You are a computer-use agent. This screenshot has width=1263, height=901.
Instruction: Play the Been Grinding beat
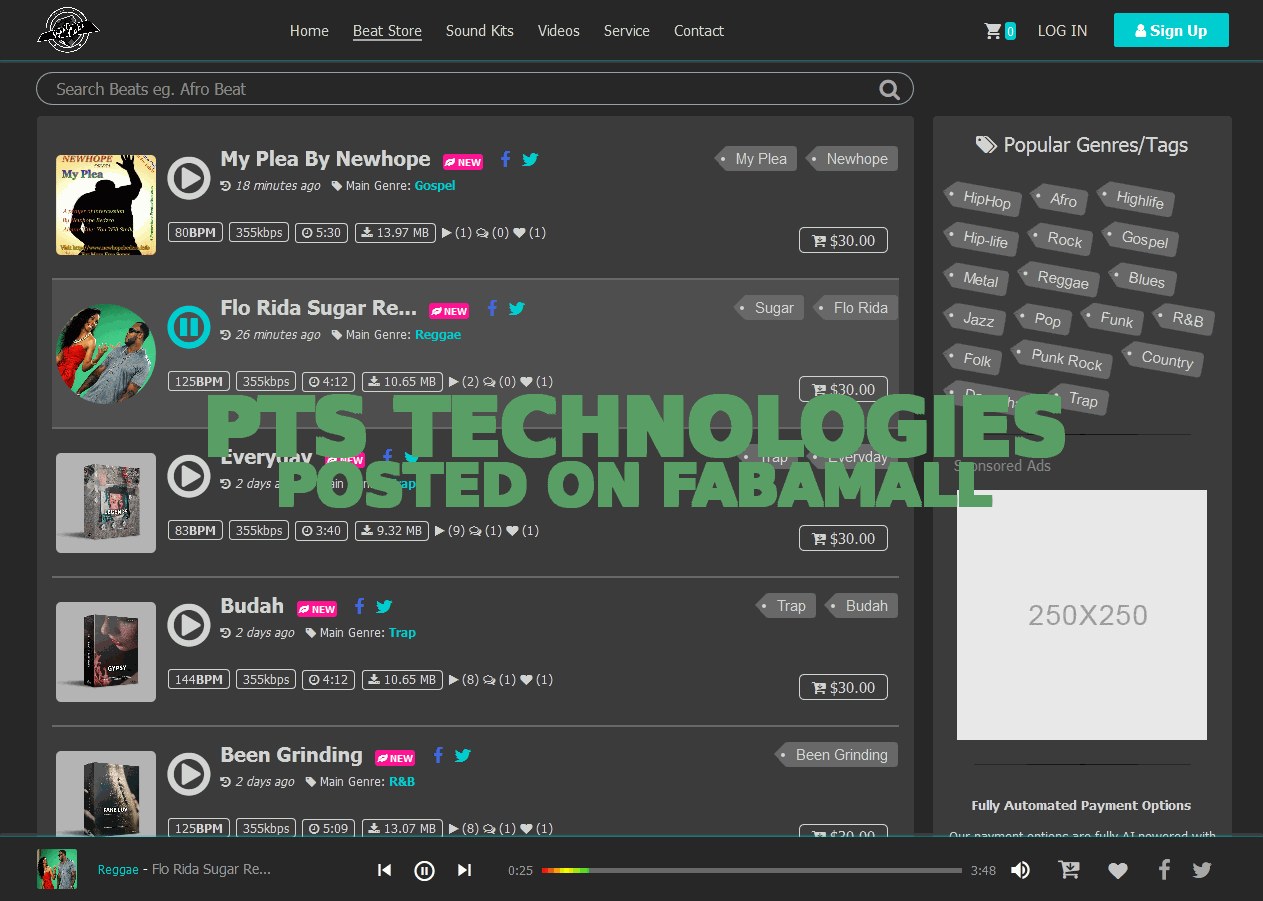(188, 774)
